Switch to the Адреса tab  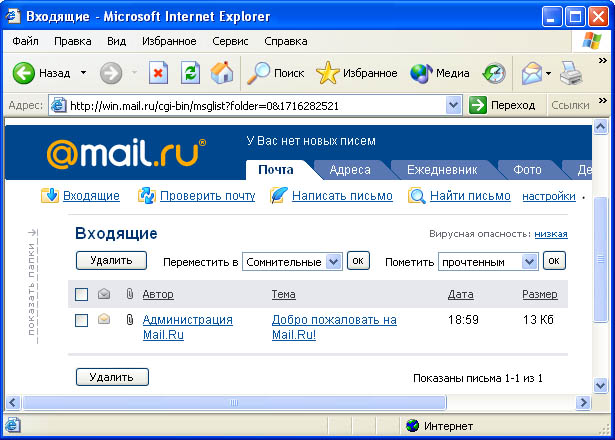click(350, 170)
